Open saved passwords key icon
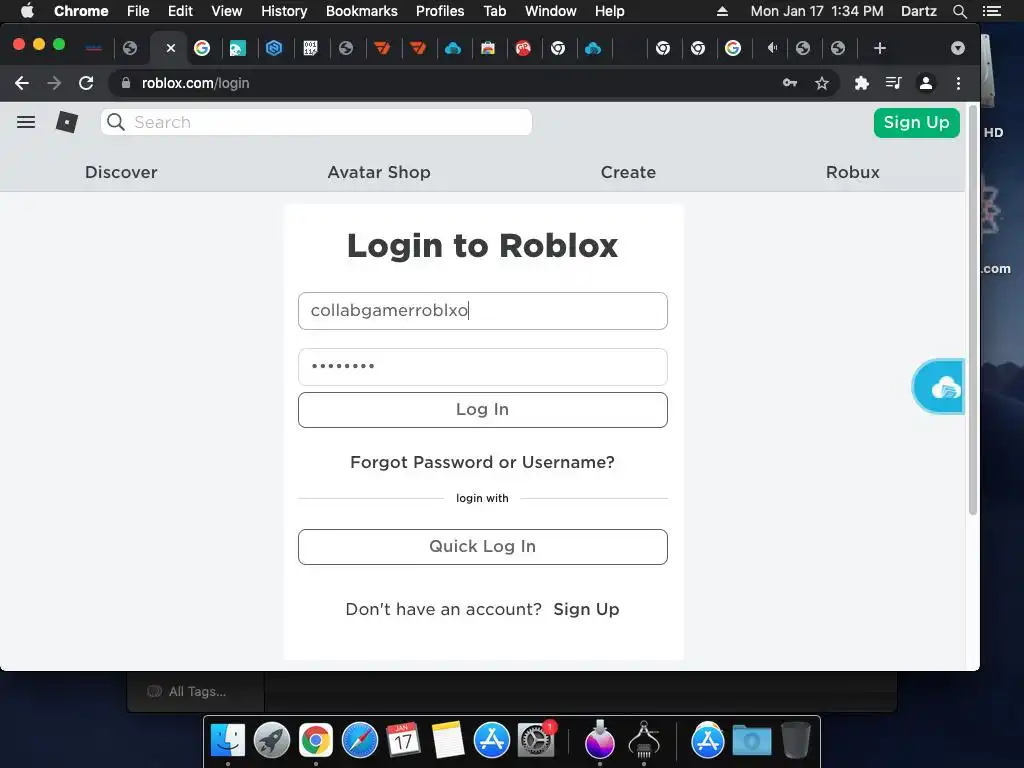The image size is (1024, 768). pos(790,83)
